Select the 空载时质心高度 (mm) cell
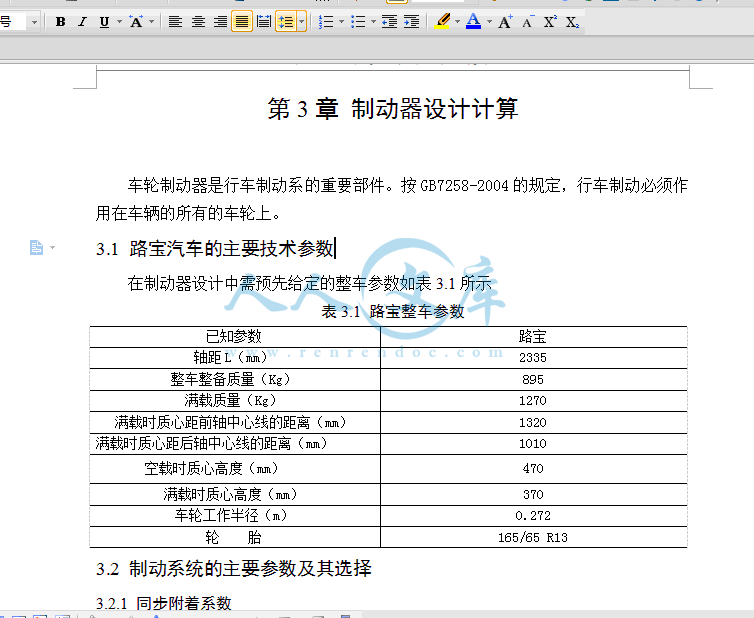The width and height of the screenshot is (754, 618). 235,469
